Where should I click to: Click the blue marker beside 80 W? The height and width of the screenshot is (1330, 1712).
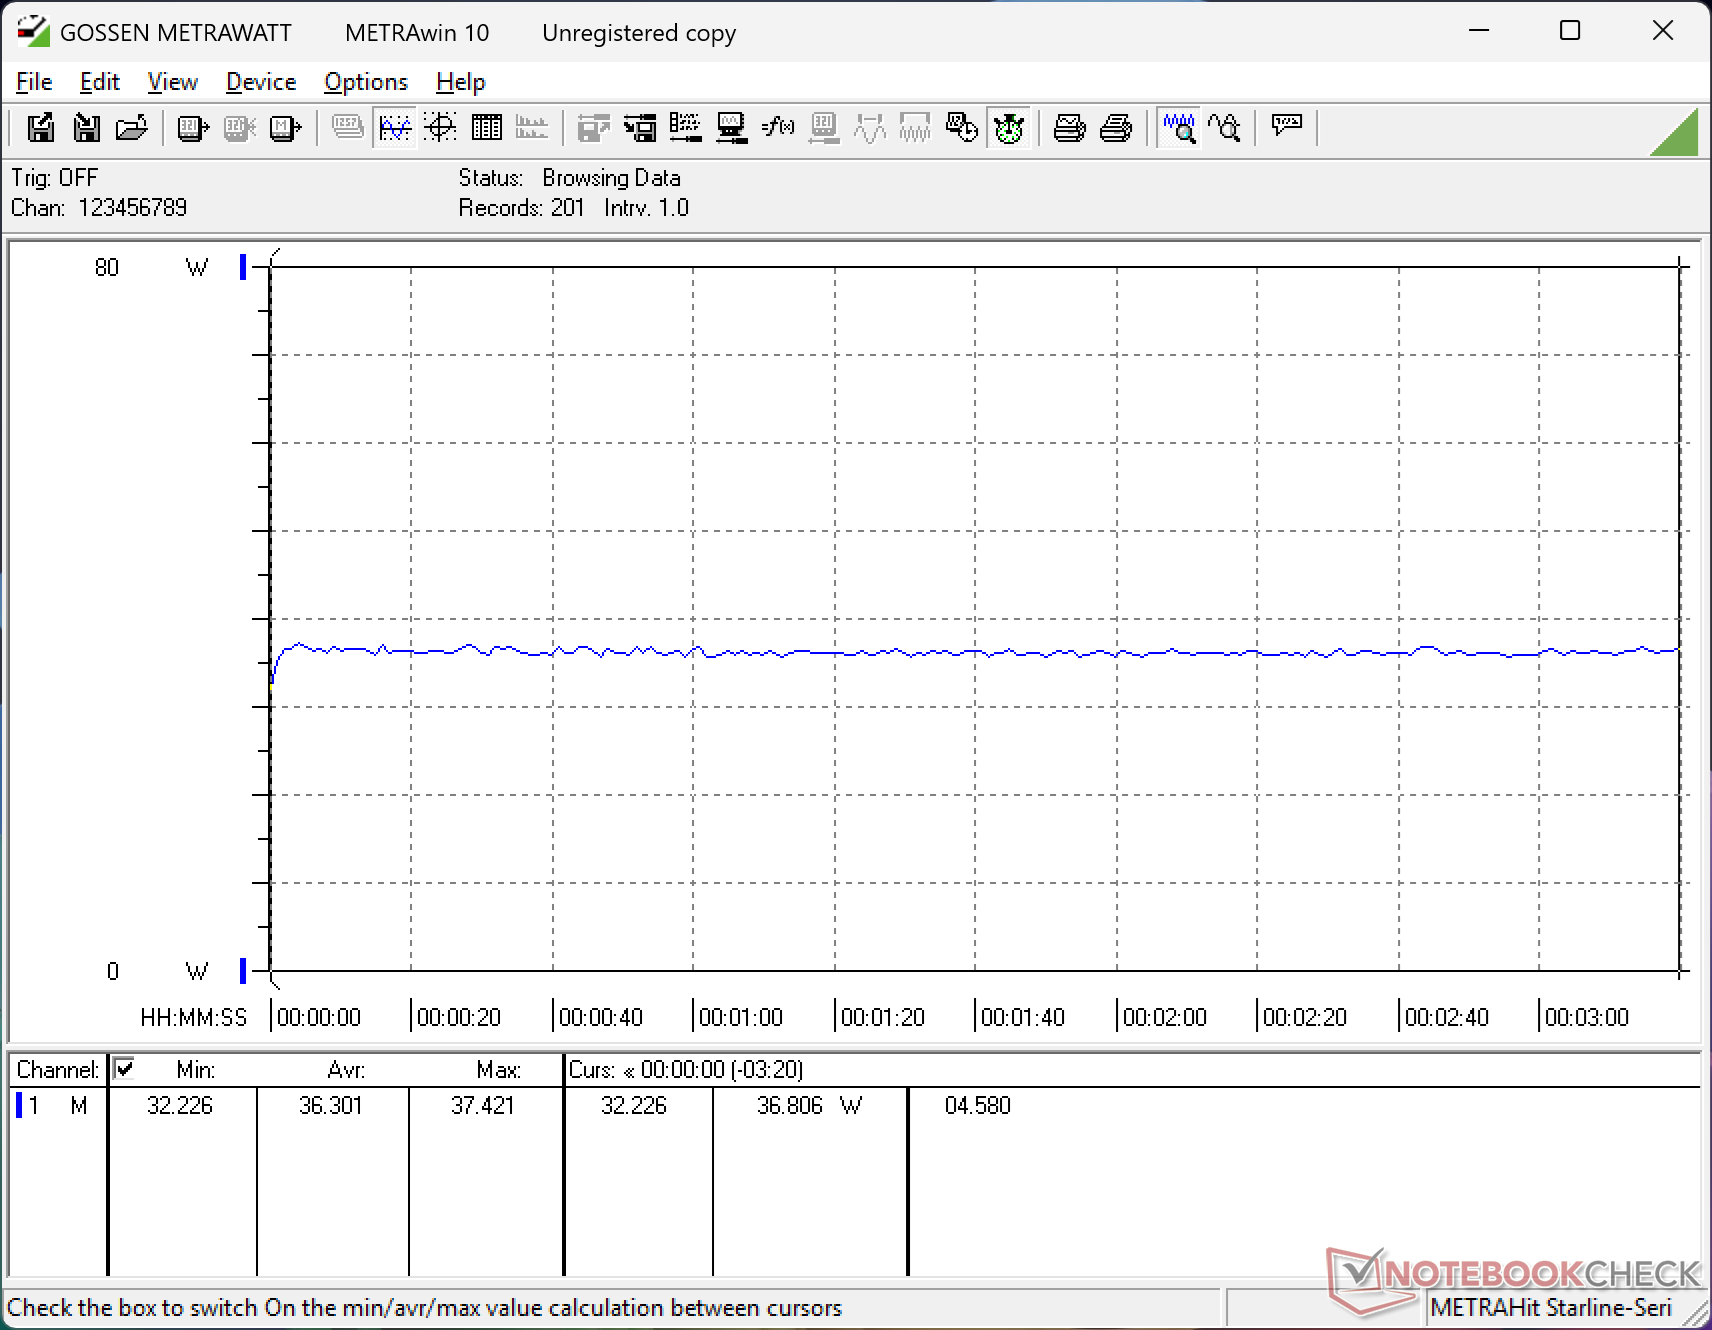tap(243, 267)
